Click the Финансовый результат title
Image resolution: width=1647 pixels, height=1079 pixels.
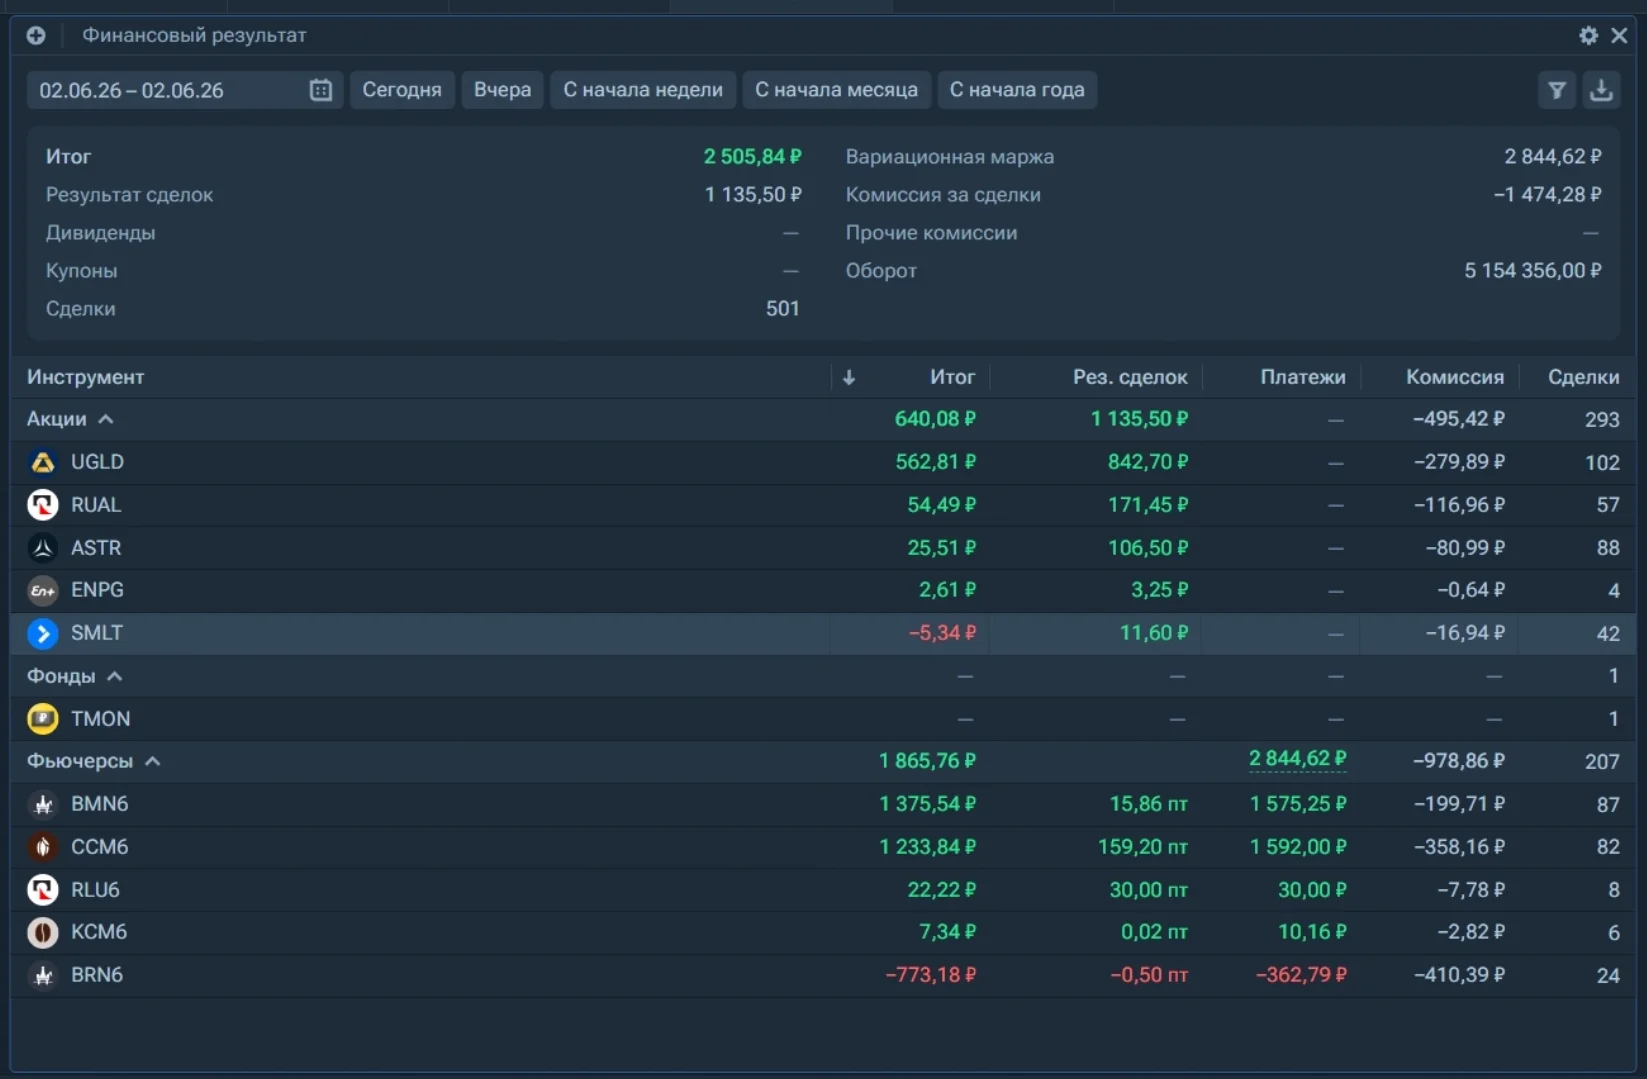click(194, 36)
